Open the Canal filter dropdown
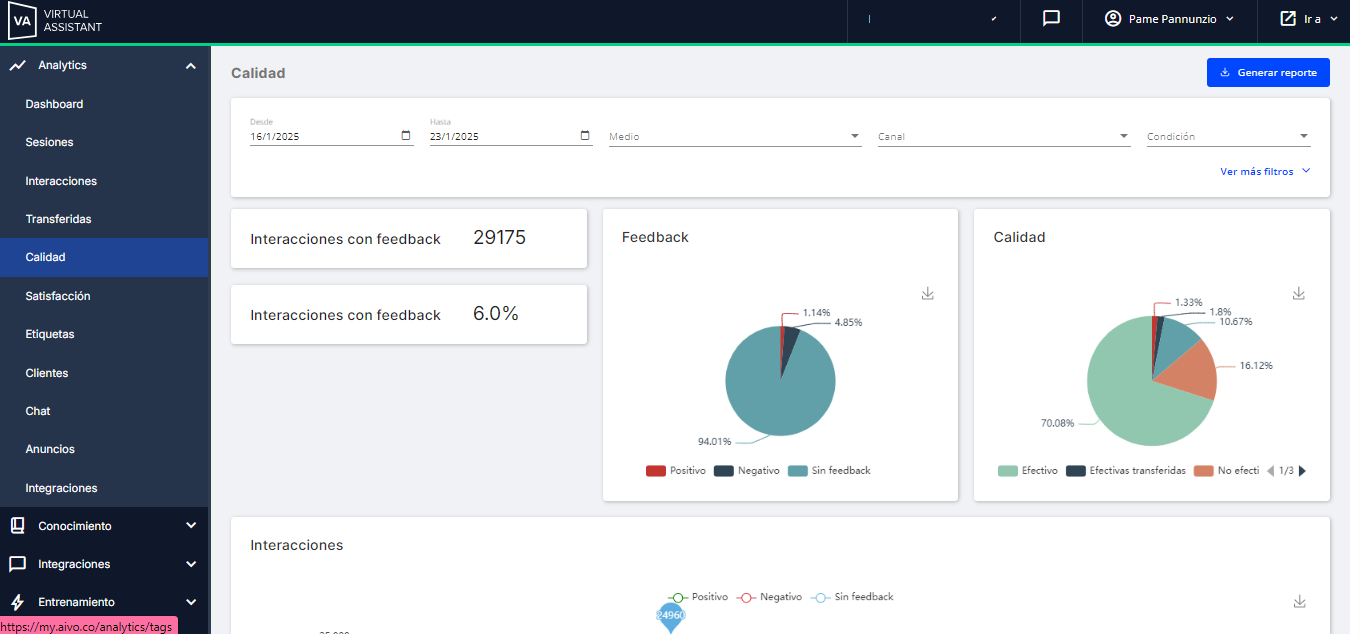This screenshot has width=1359, height=642. tap(1003, 137)
